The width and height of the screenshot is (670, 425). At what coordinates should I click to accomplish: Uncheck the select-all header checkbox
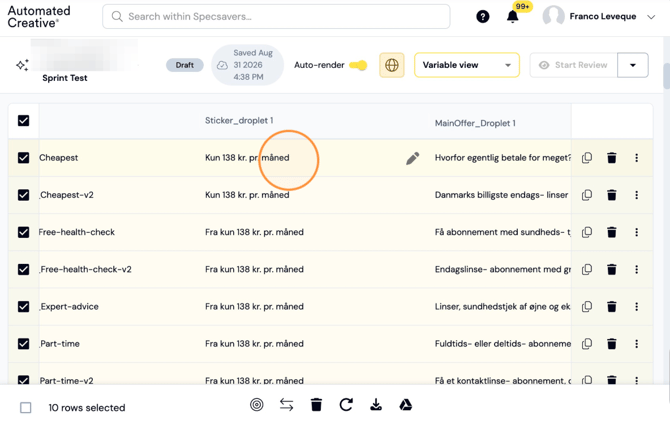24,120
